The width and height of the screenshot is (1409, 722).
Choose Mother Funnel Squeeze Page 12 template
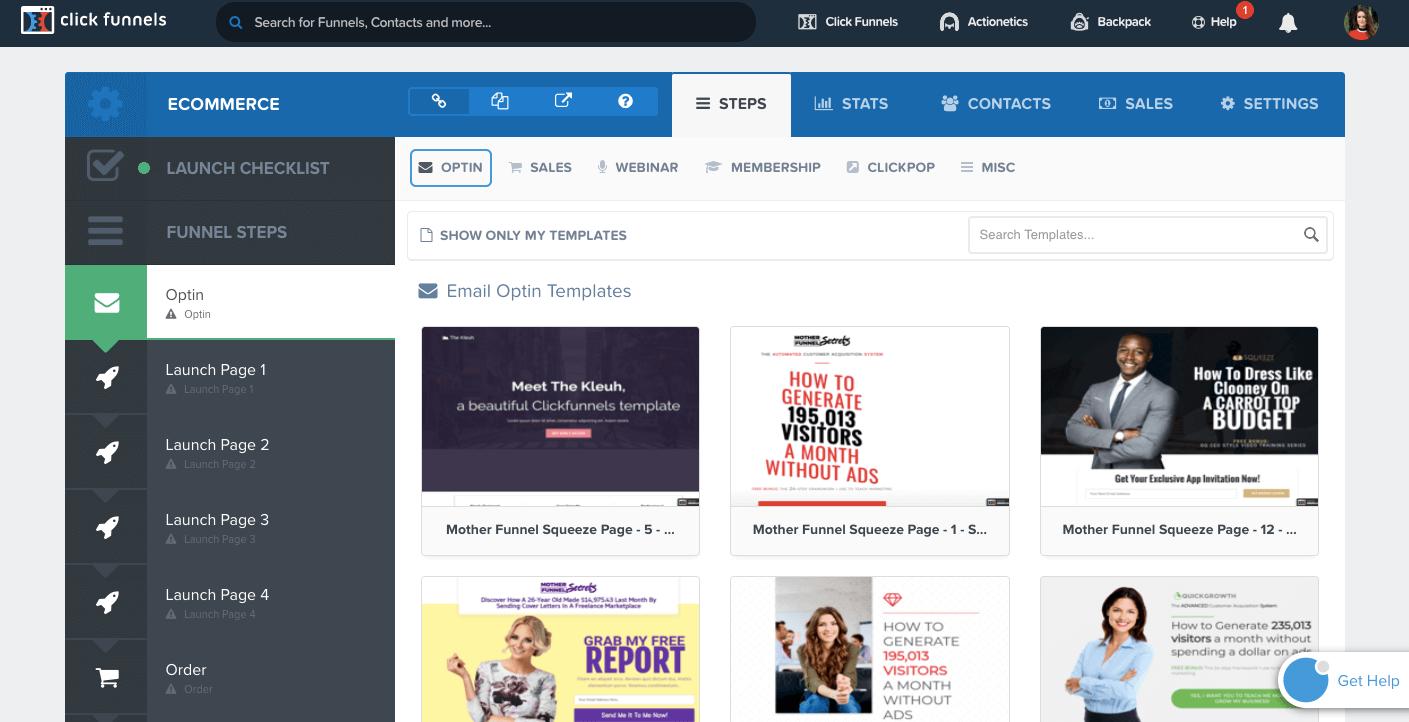point(1179,440)
